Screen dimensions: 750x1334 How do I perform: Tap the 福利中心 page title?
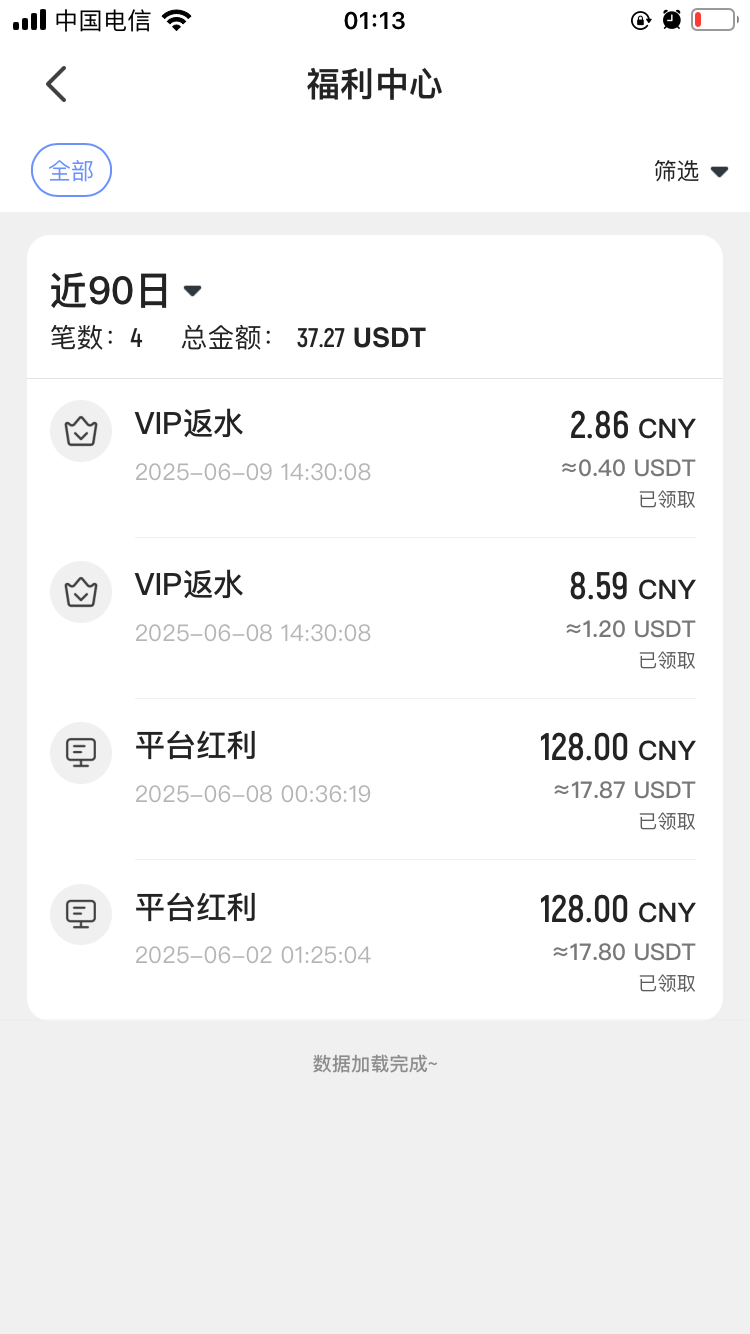click(374, 85)
